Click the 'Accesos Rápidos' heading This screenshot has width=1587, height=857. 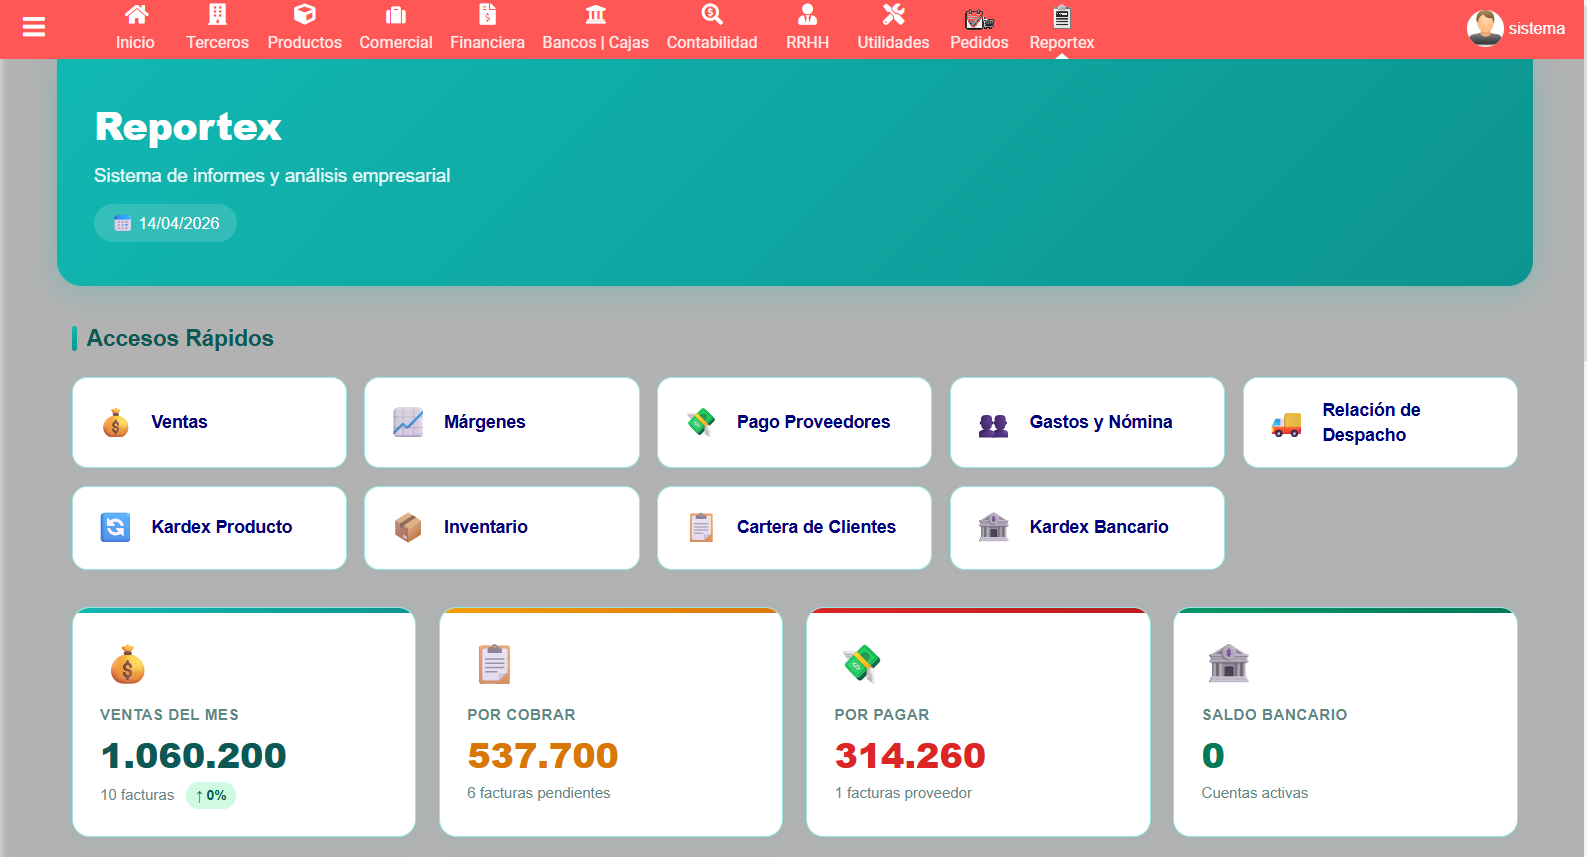pyautogui.click(x=180, y=338)
